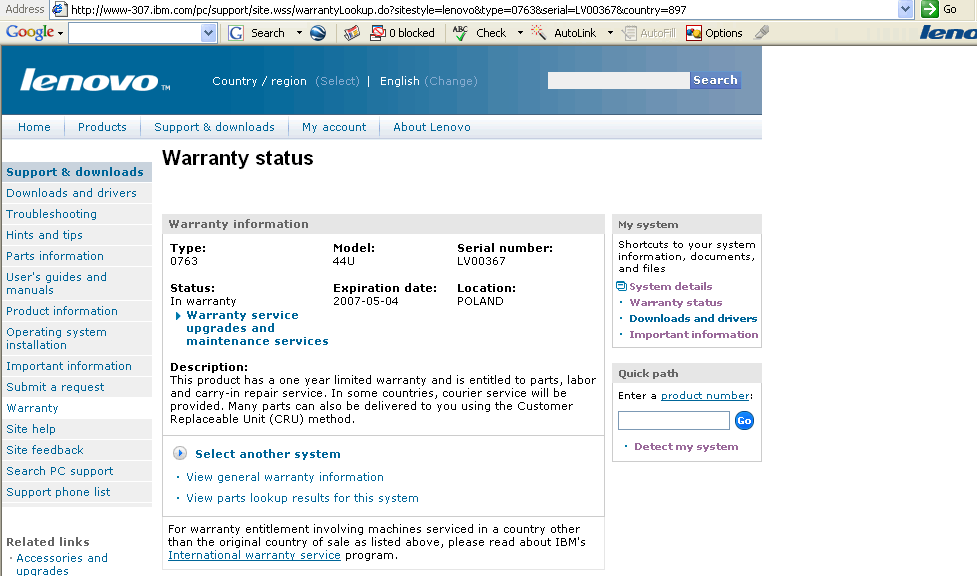The height and width of the screenshot is (576, 977).
Task: Click the product number link
Action: click(705, 396)
